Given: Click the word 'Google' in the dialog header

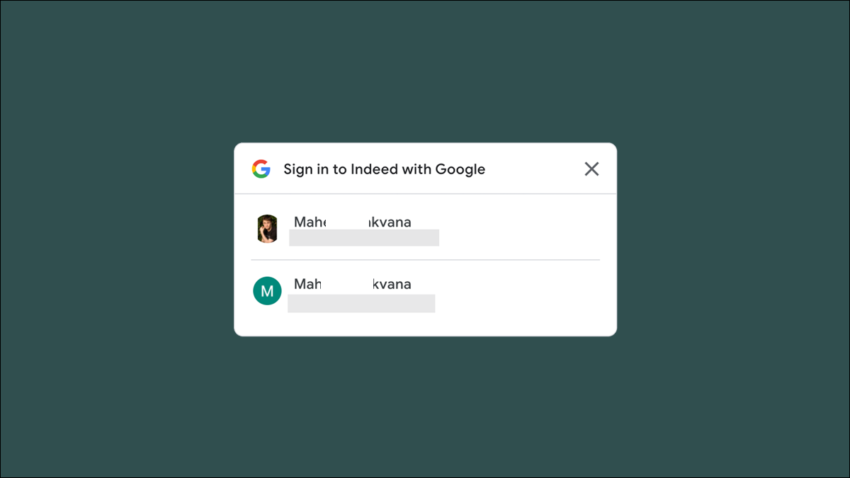Looking at the screenshot, I should (460, 169).
